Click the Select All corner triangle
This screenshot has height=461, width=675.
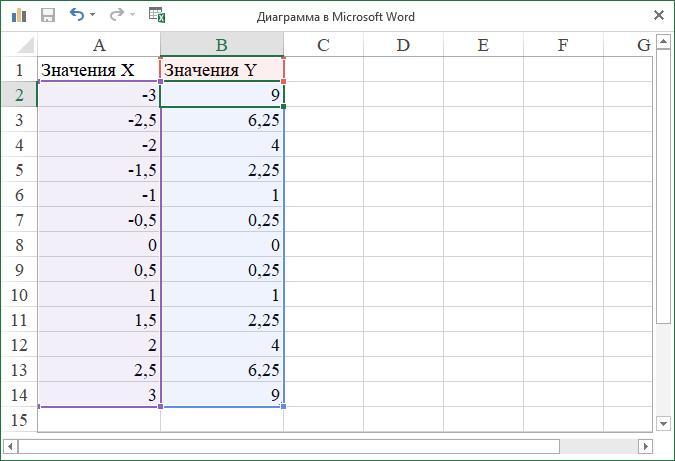[27, 47]
